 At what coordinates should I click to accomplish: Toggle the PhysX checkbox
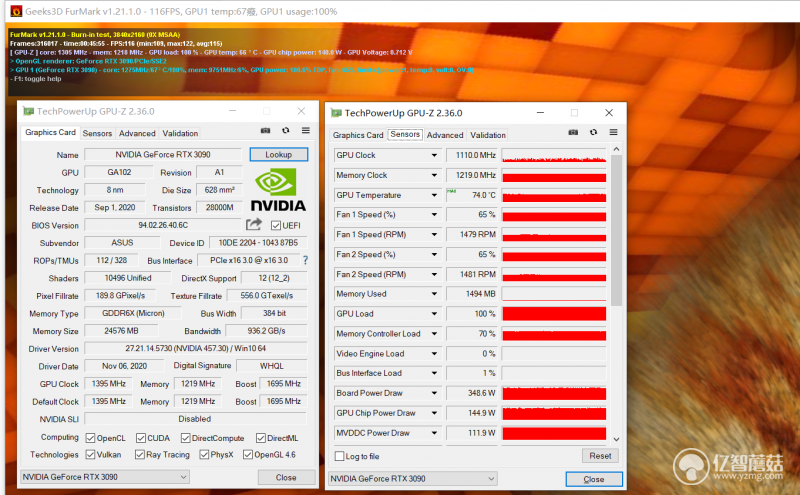tap(204, 454)
